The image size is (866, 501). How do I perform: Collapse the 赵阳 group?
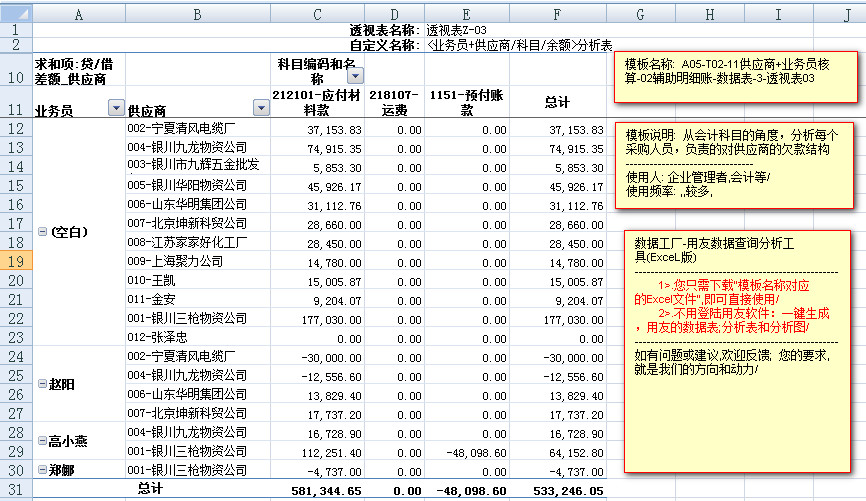[42, 384]
